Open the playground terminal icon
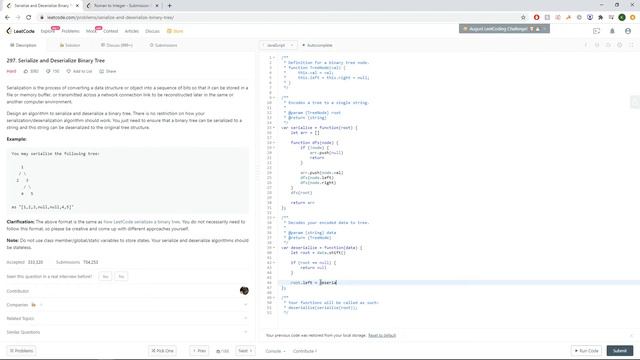This screenshot has height=360, width=640. pyautogui.click(x=596, y=31)
